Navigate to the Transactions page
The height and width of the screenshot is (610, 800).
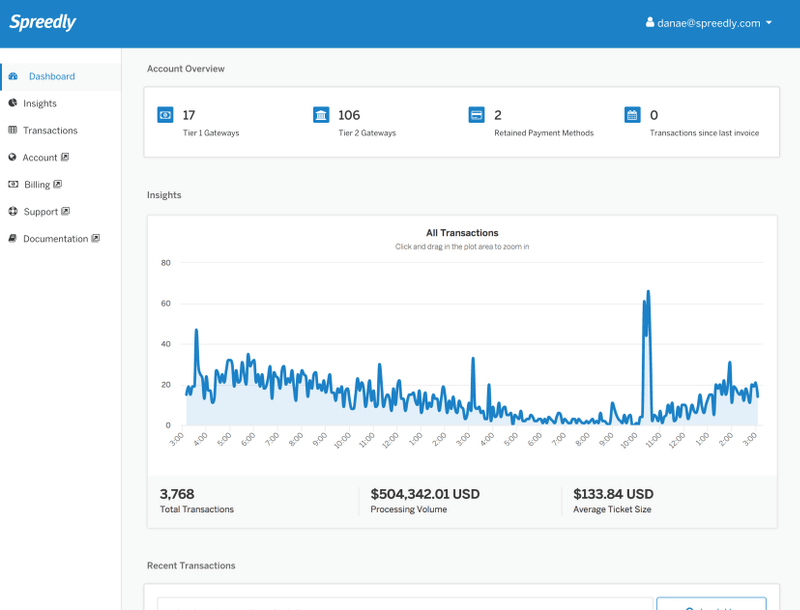[51, 130]
